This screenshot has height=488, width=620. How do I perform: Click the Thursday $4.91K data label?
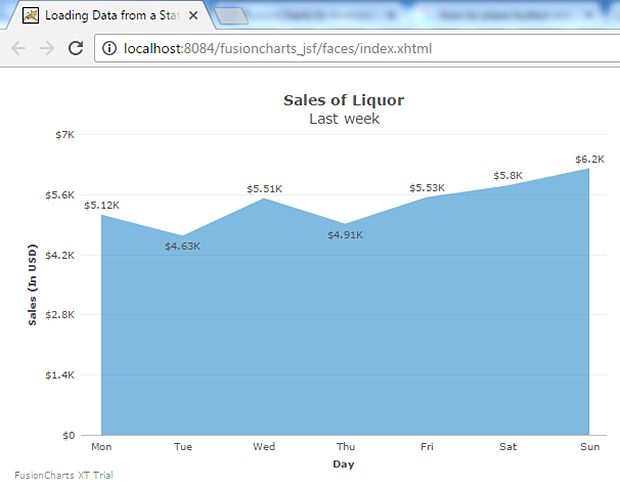(345, 235)
